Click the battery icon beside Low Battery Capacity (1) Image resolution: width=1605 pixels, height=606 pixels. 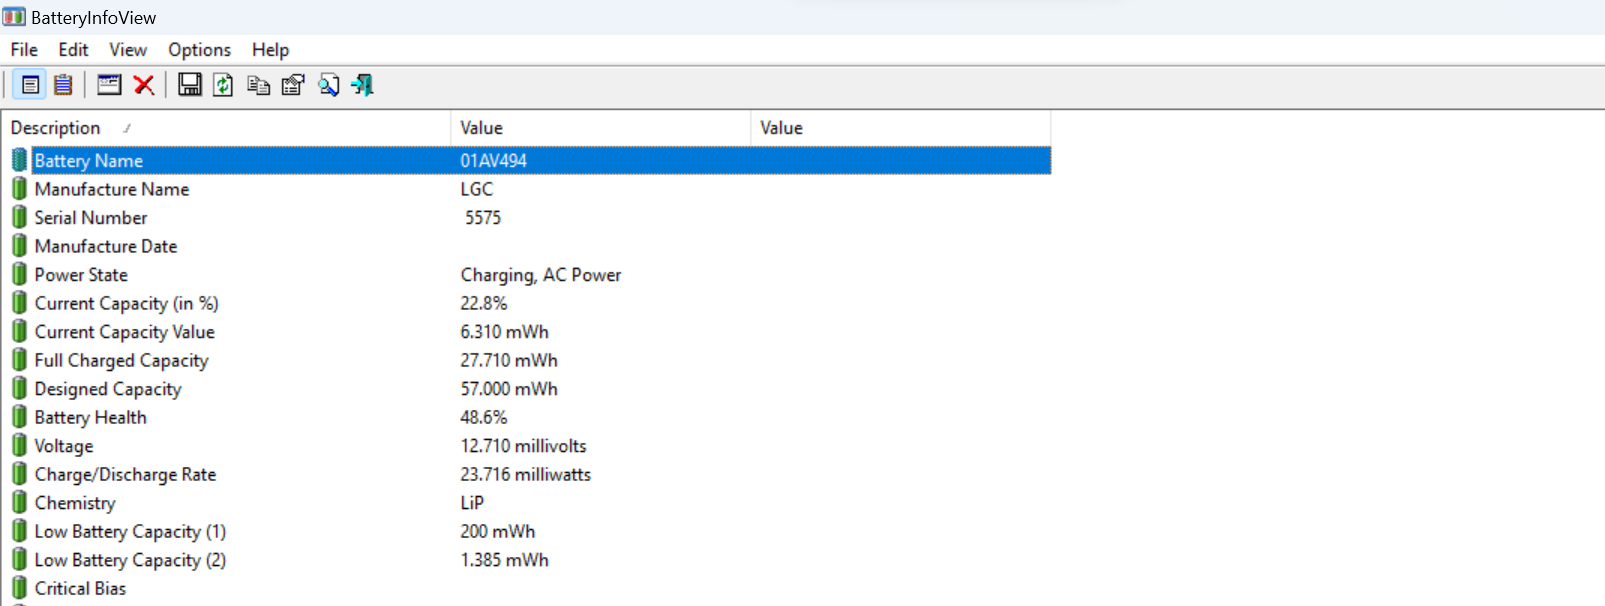tap(19, 531)
